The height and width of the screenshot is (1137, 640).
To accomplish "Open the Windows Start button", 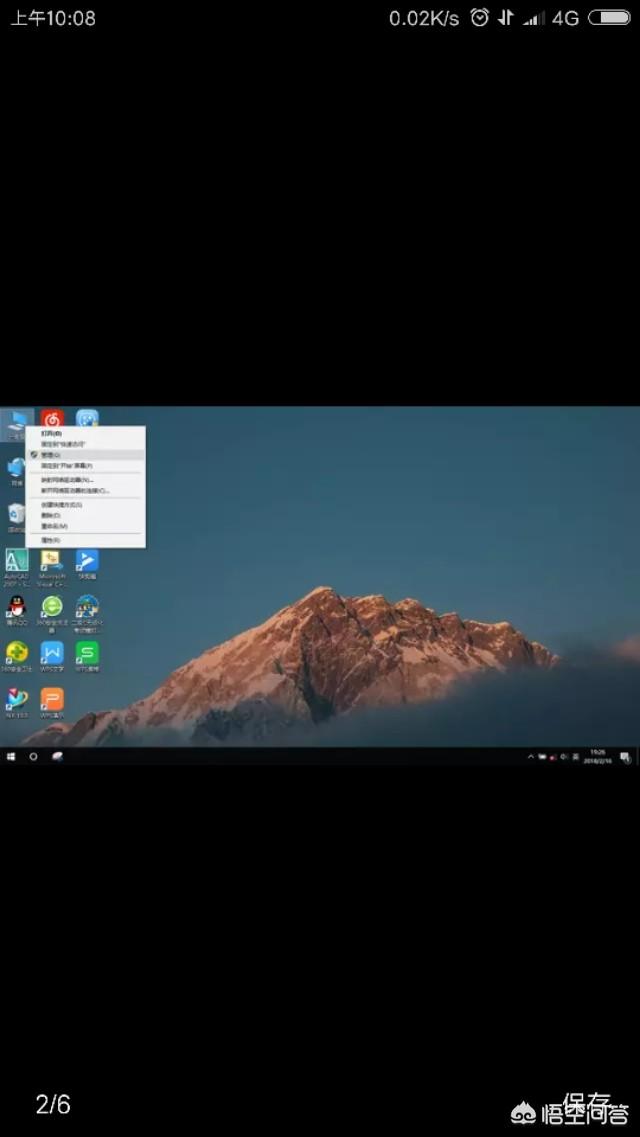I will pyautogui.click(x=11, y=756).
